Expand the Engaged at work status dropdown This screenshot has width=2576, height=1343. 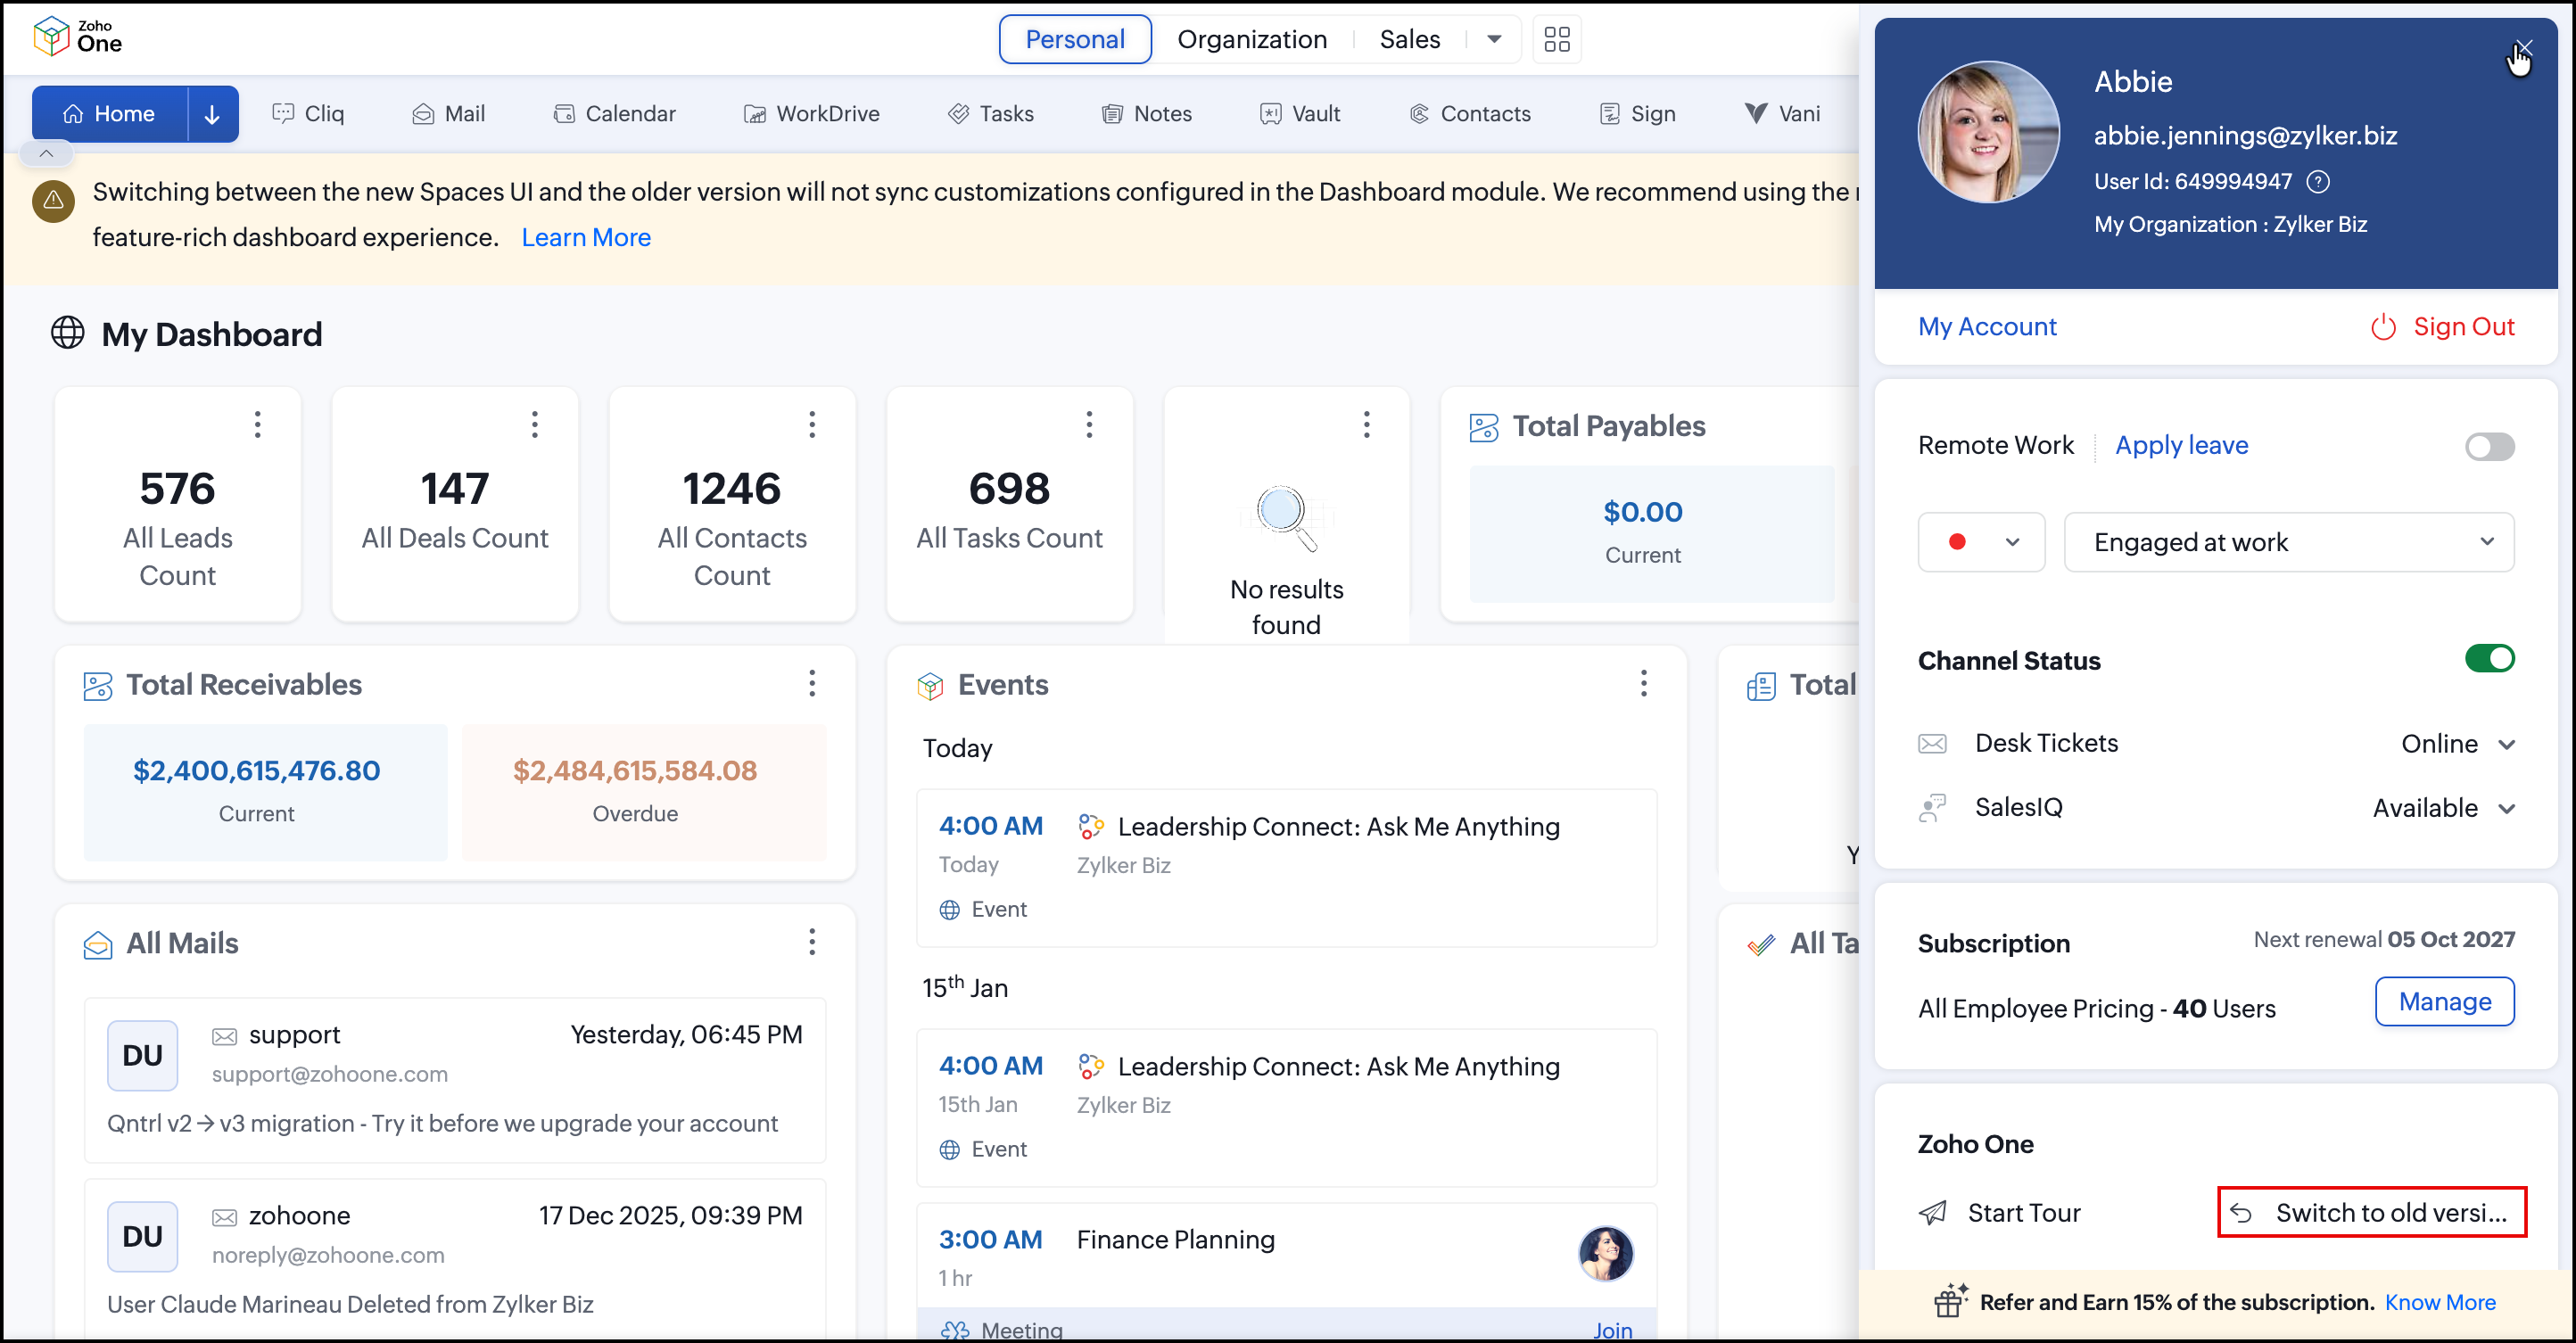[2288, 542]
